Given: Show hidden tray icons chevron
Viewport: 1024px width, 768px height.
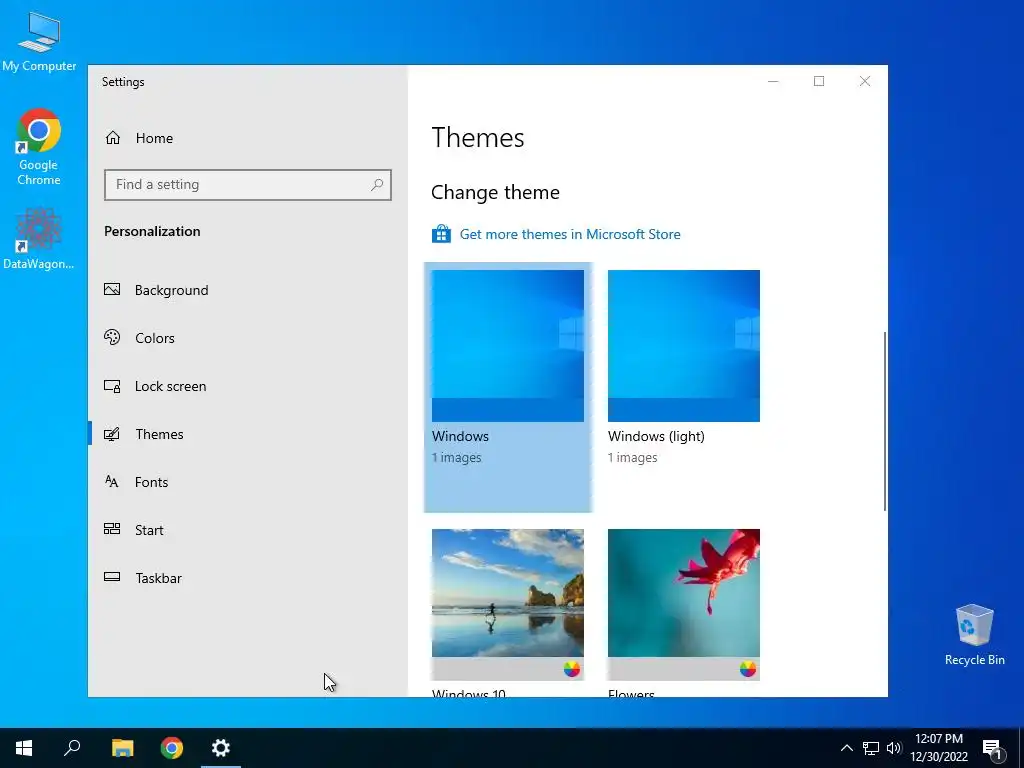Looking at the screenshot, I should (x=846, y=748).
